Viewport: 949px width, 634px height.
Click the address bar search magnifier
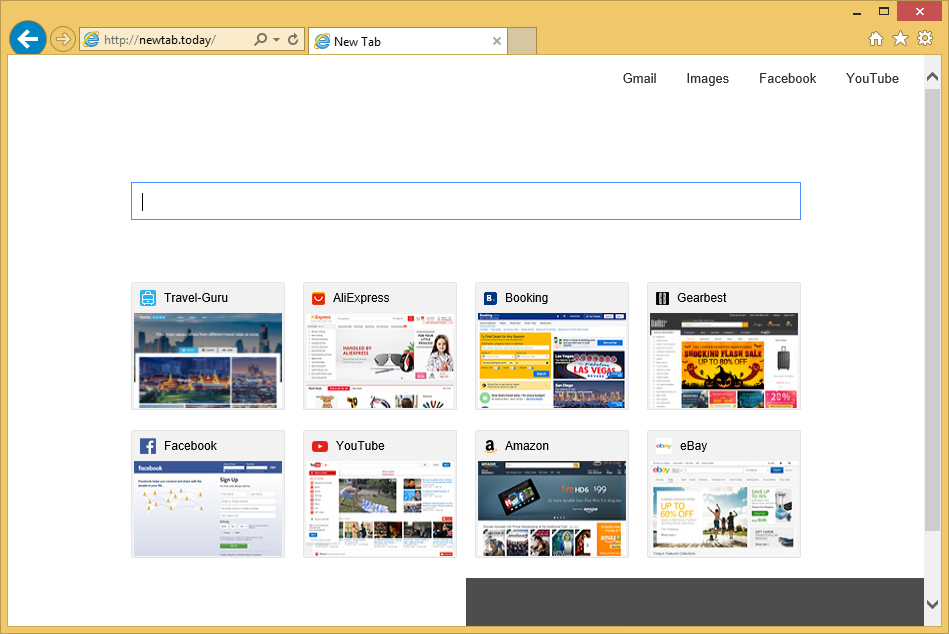[x=261, y=40]
